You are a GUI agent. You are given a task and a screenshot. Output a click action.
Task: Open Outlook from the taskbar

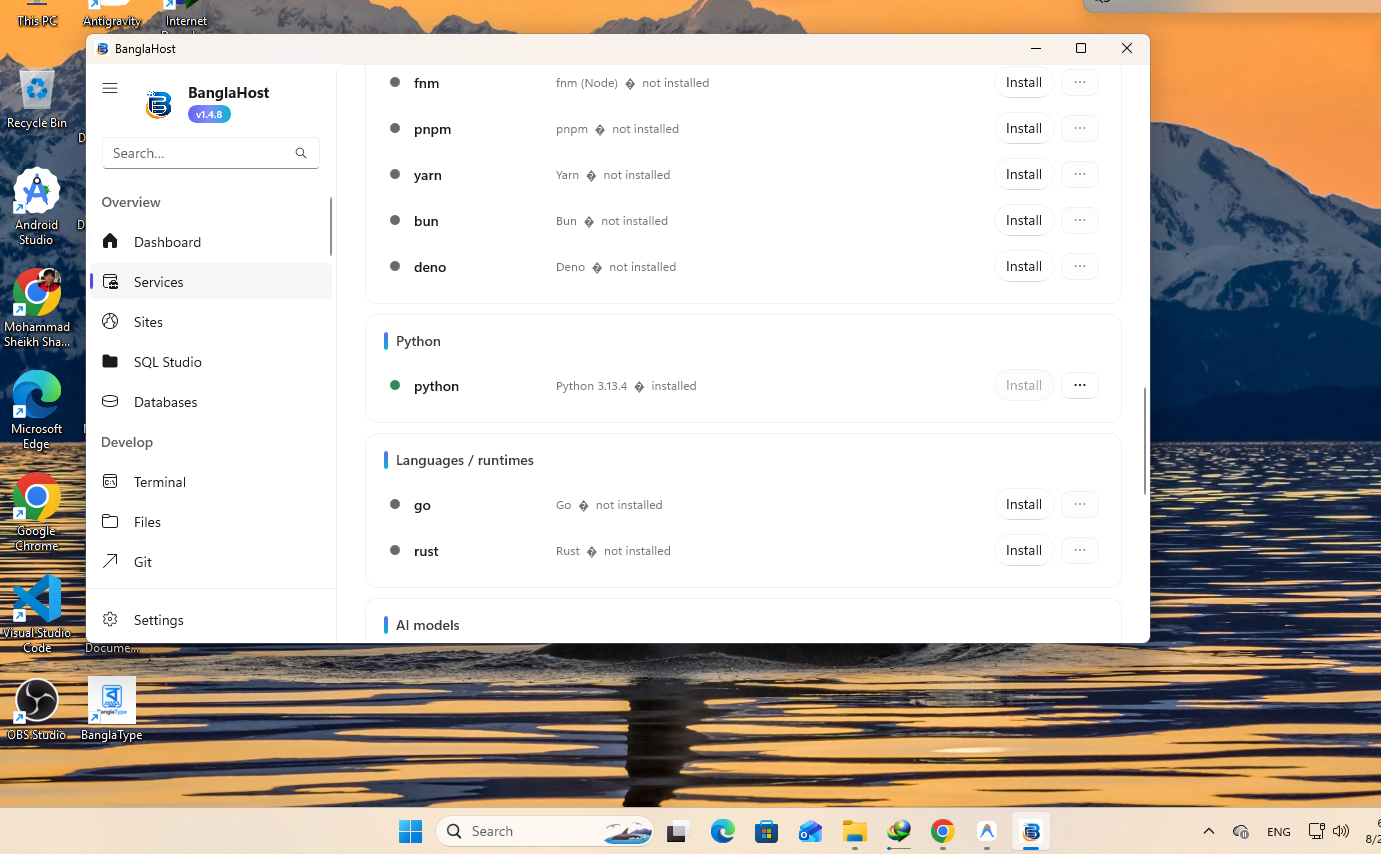(810, 831)
